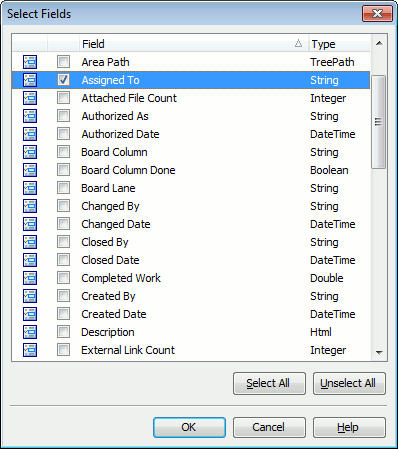Viewport: 398px width, 449px height.
Task: Sort by the Field column header
Action: [193, 44]
